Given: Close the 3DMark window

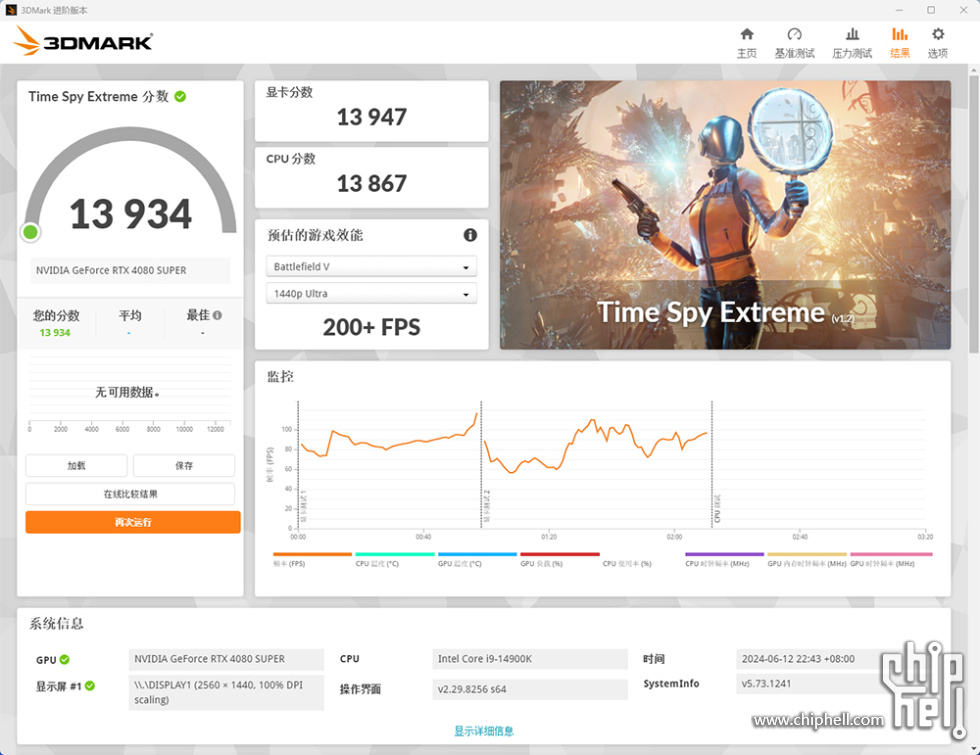Looking at the screenshot, I should pyautogui.click(x=963, y=10).
